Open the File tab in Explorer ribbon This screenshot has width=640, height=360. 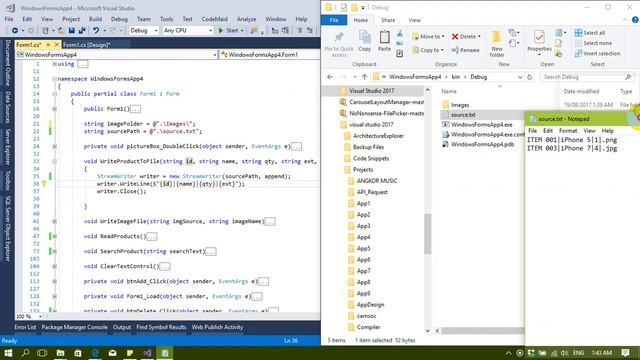(334, 20)
